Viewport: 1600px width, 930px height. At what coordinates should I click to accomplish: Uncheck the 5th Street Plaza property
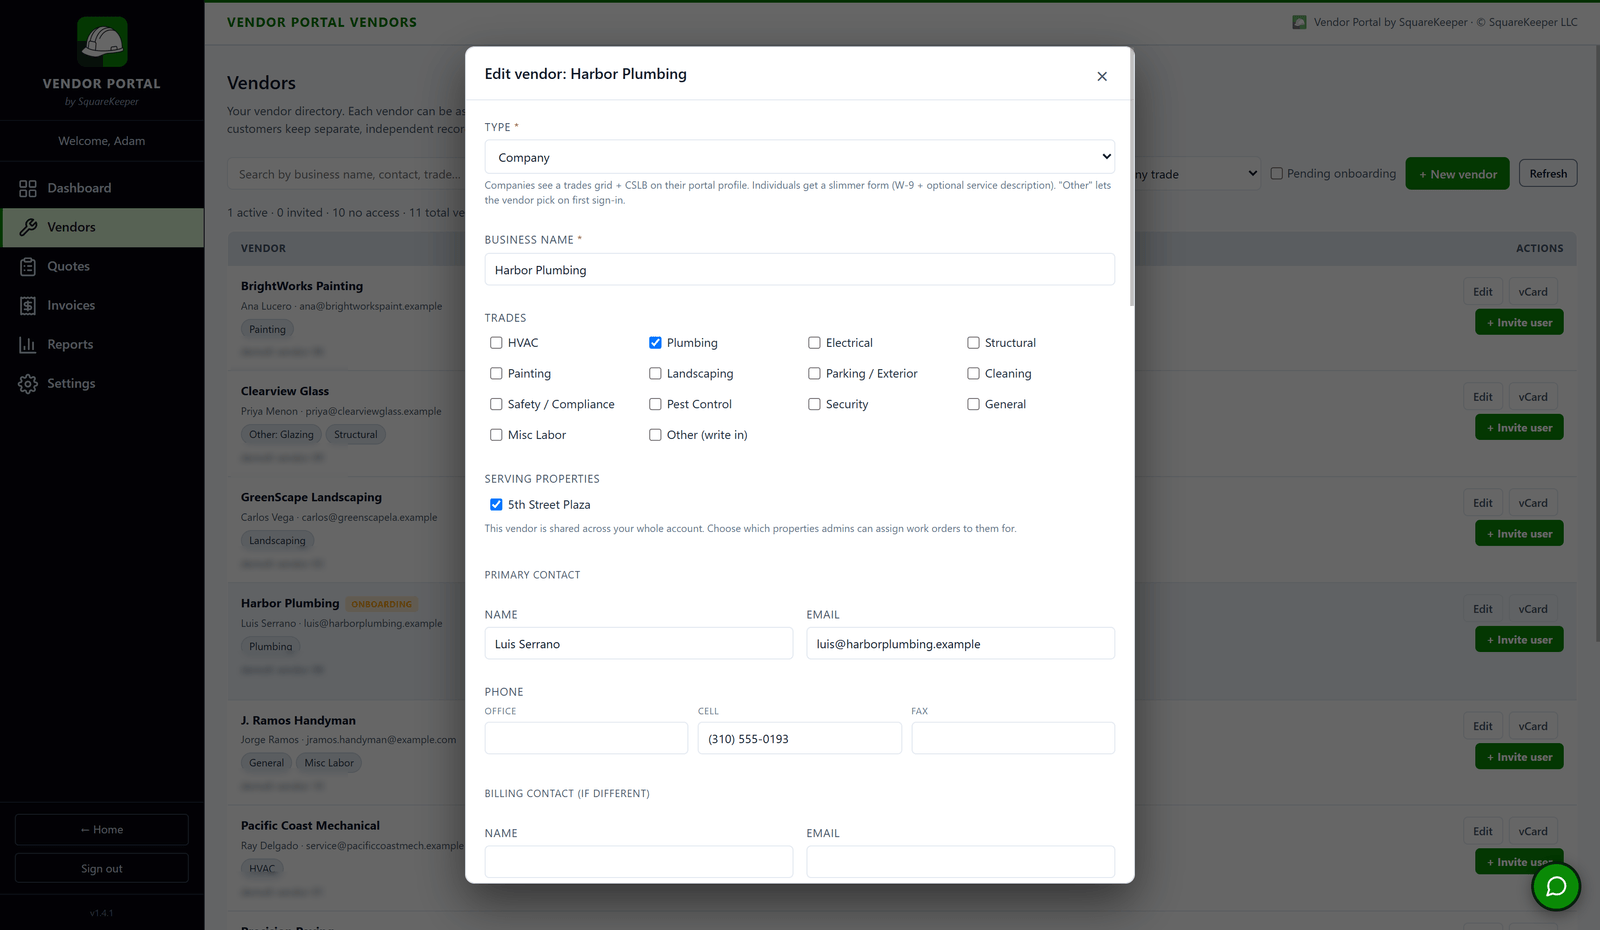(496, 505)
